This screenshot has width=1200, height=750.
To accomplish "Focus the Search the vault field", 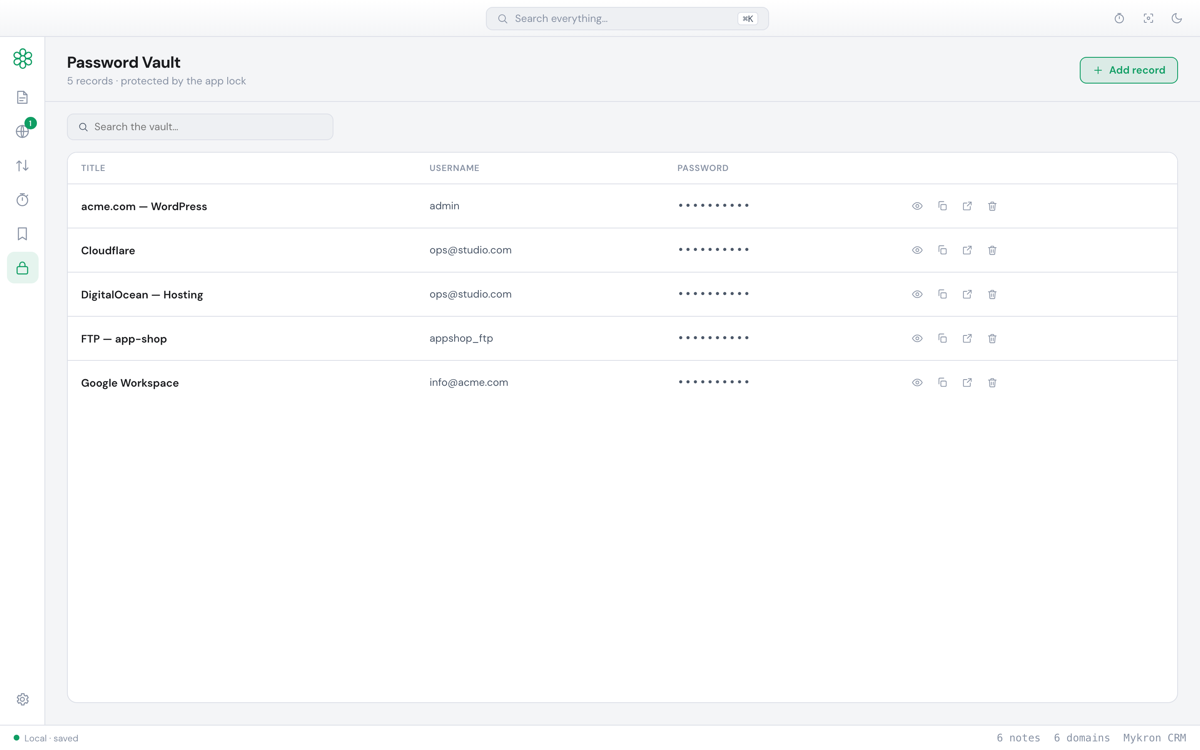I will coord(200,127).
